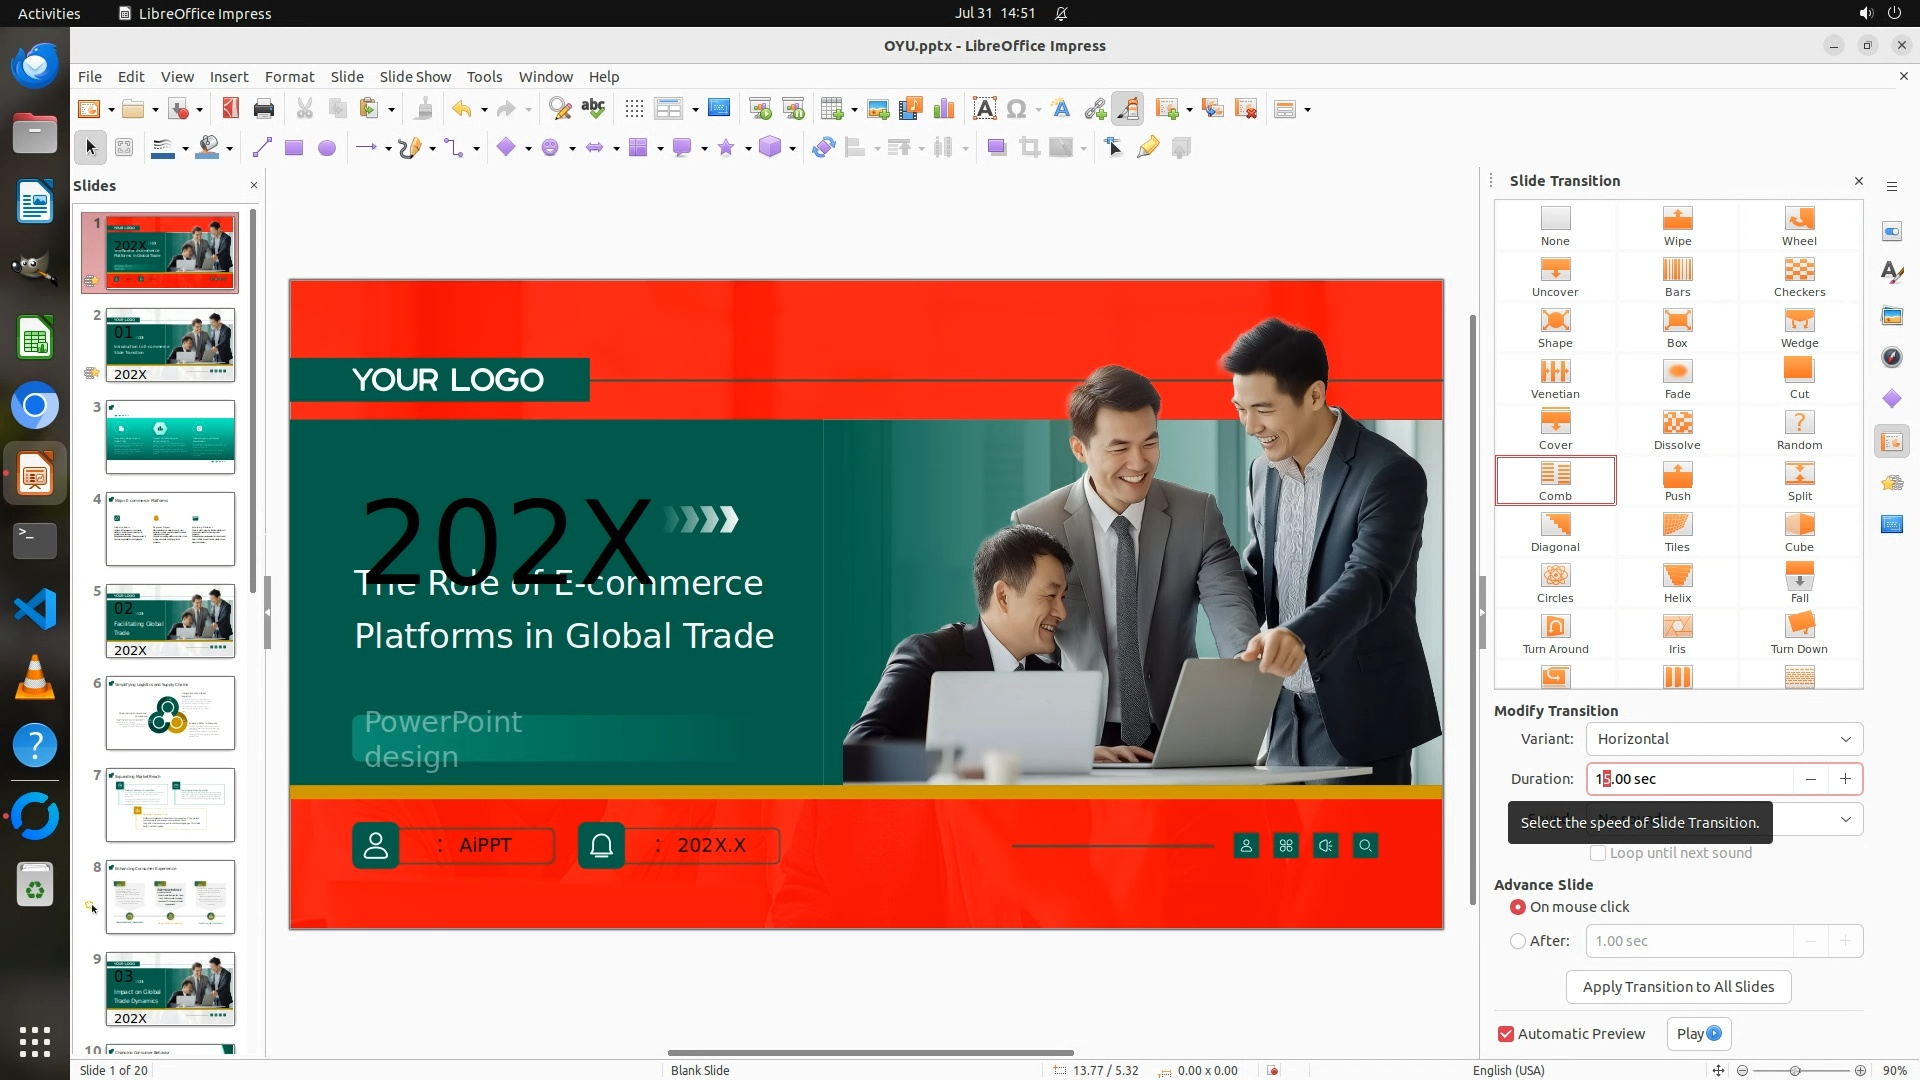Click the Print toolbar icon

coord(264,109)
